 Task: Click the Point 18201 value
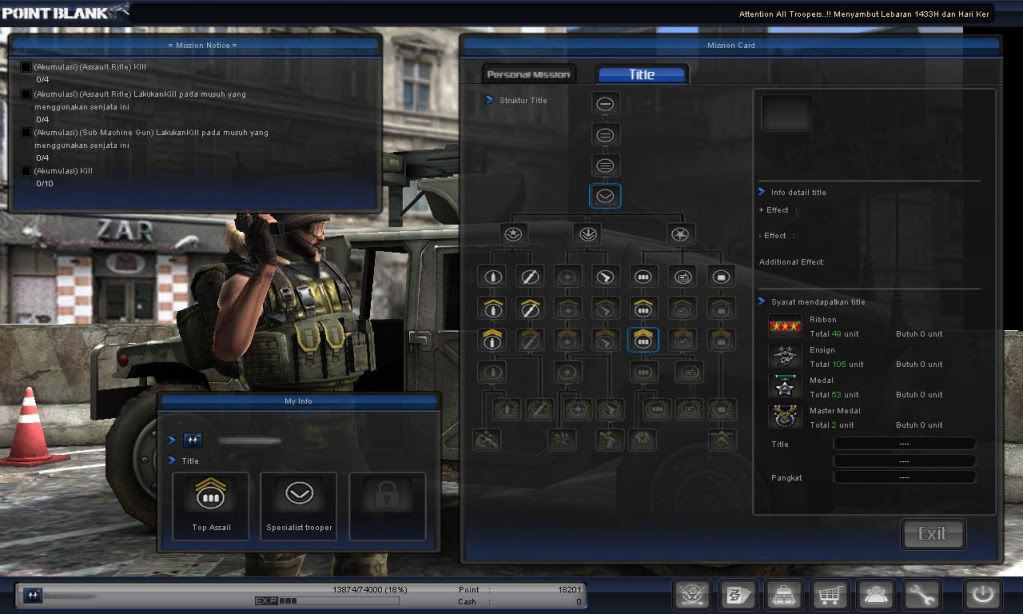[569, 589]
